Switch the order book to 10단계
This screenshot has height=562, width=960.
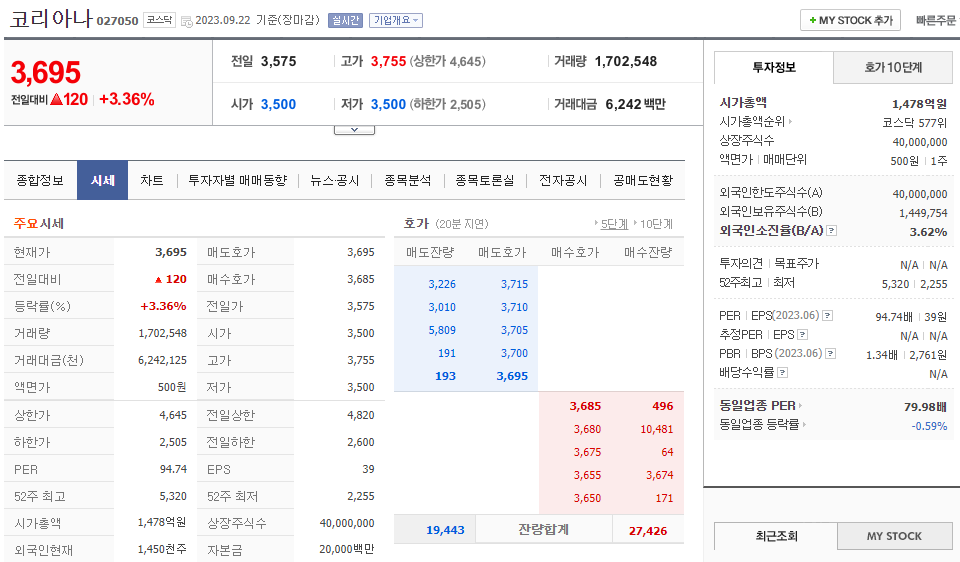[656, 224]
